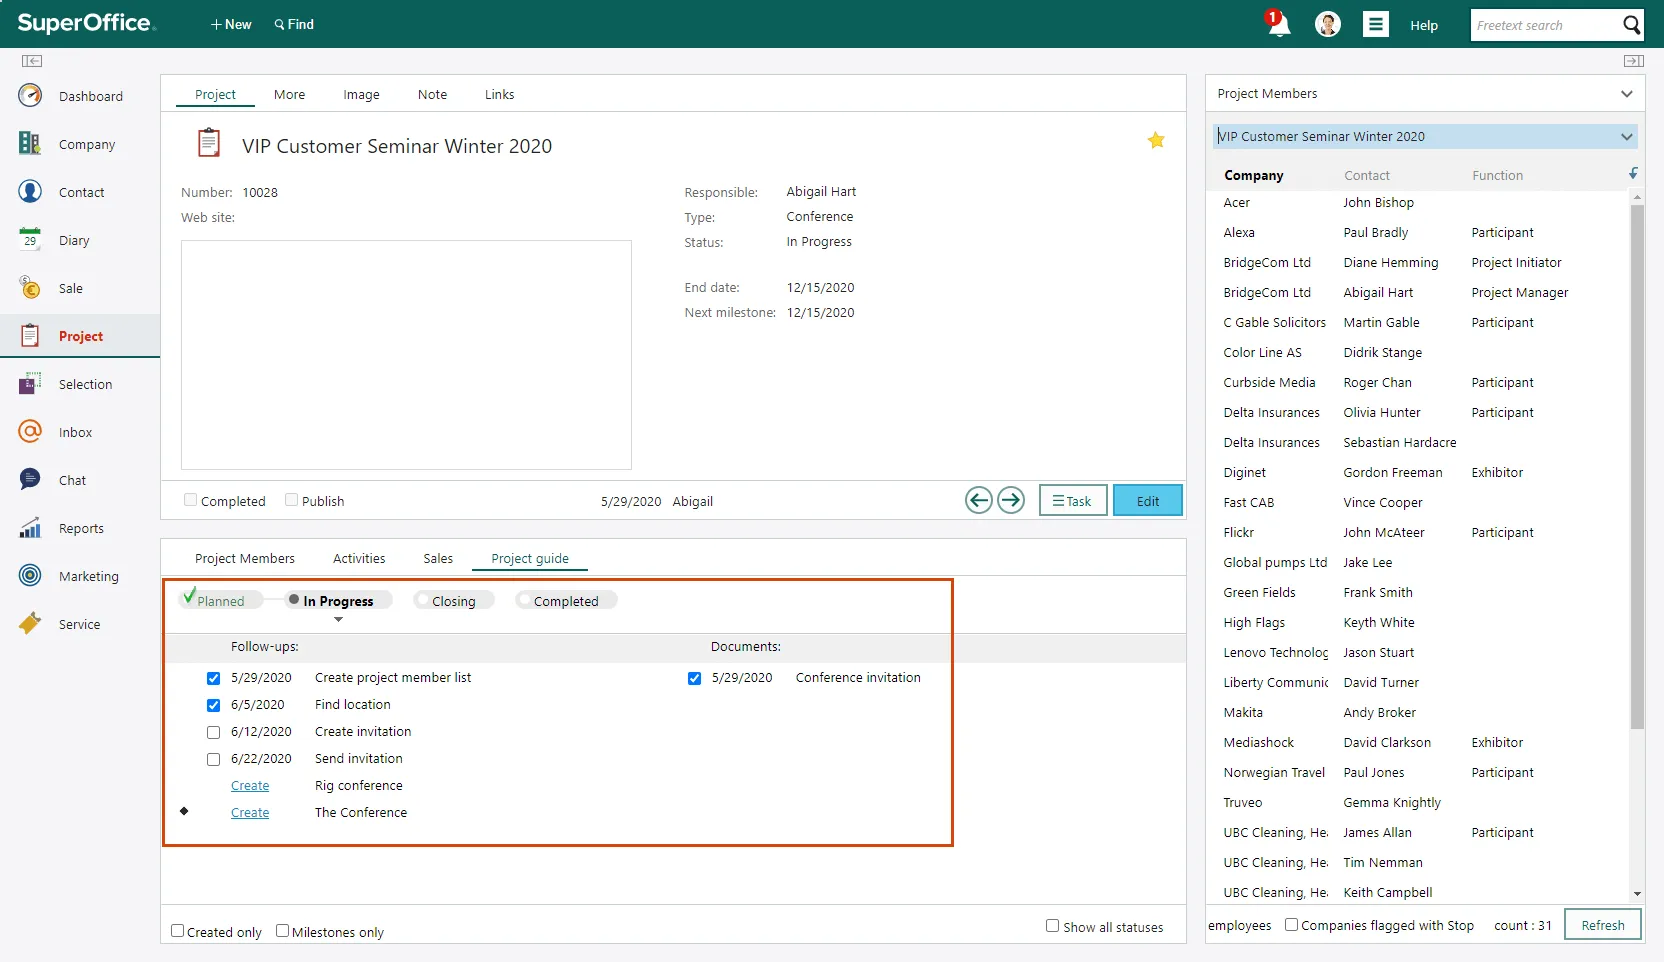This screenshot has width=1664, height=962.
Task: Click the Freetext search field
Action: point(1546,25)
